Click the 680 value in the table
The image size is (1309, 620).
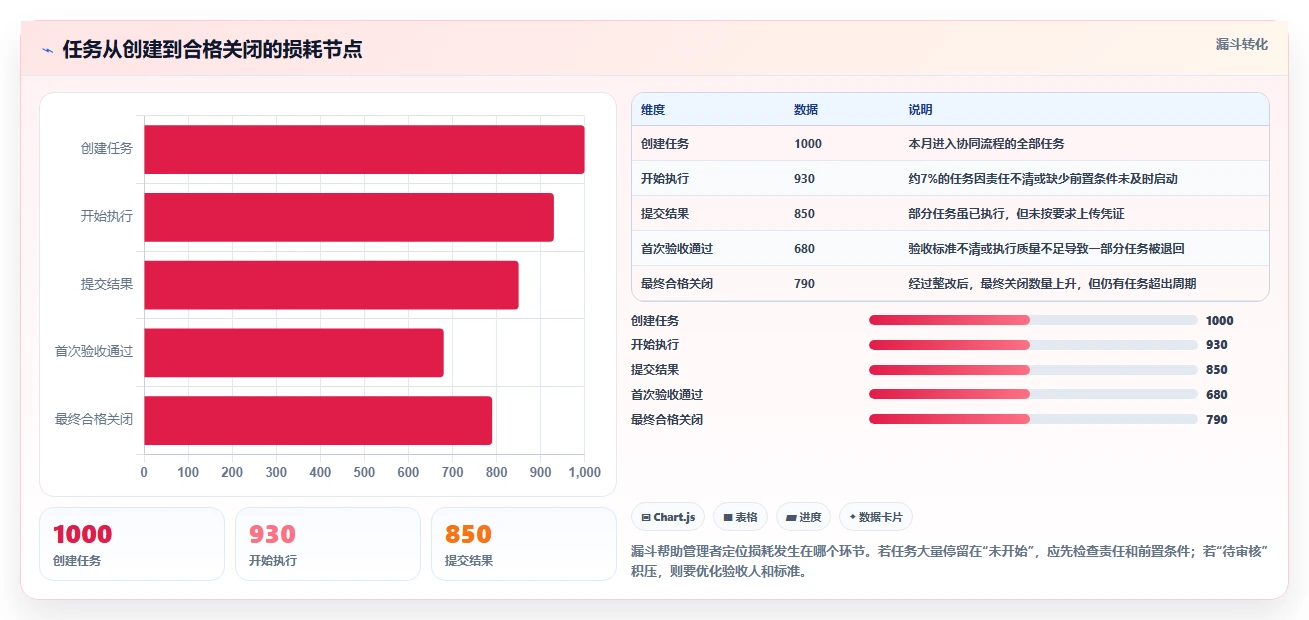click(804, 249)
